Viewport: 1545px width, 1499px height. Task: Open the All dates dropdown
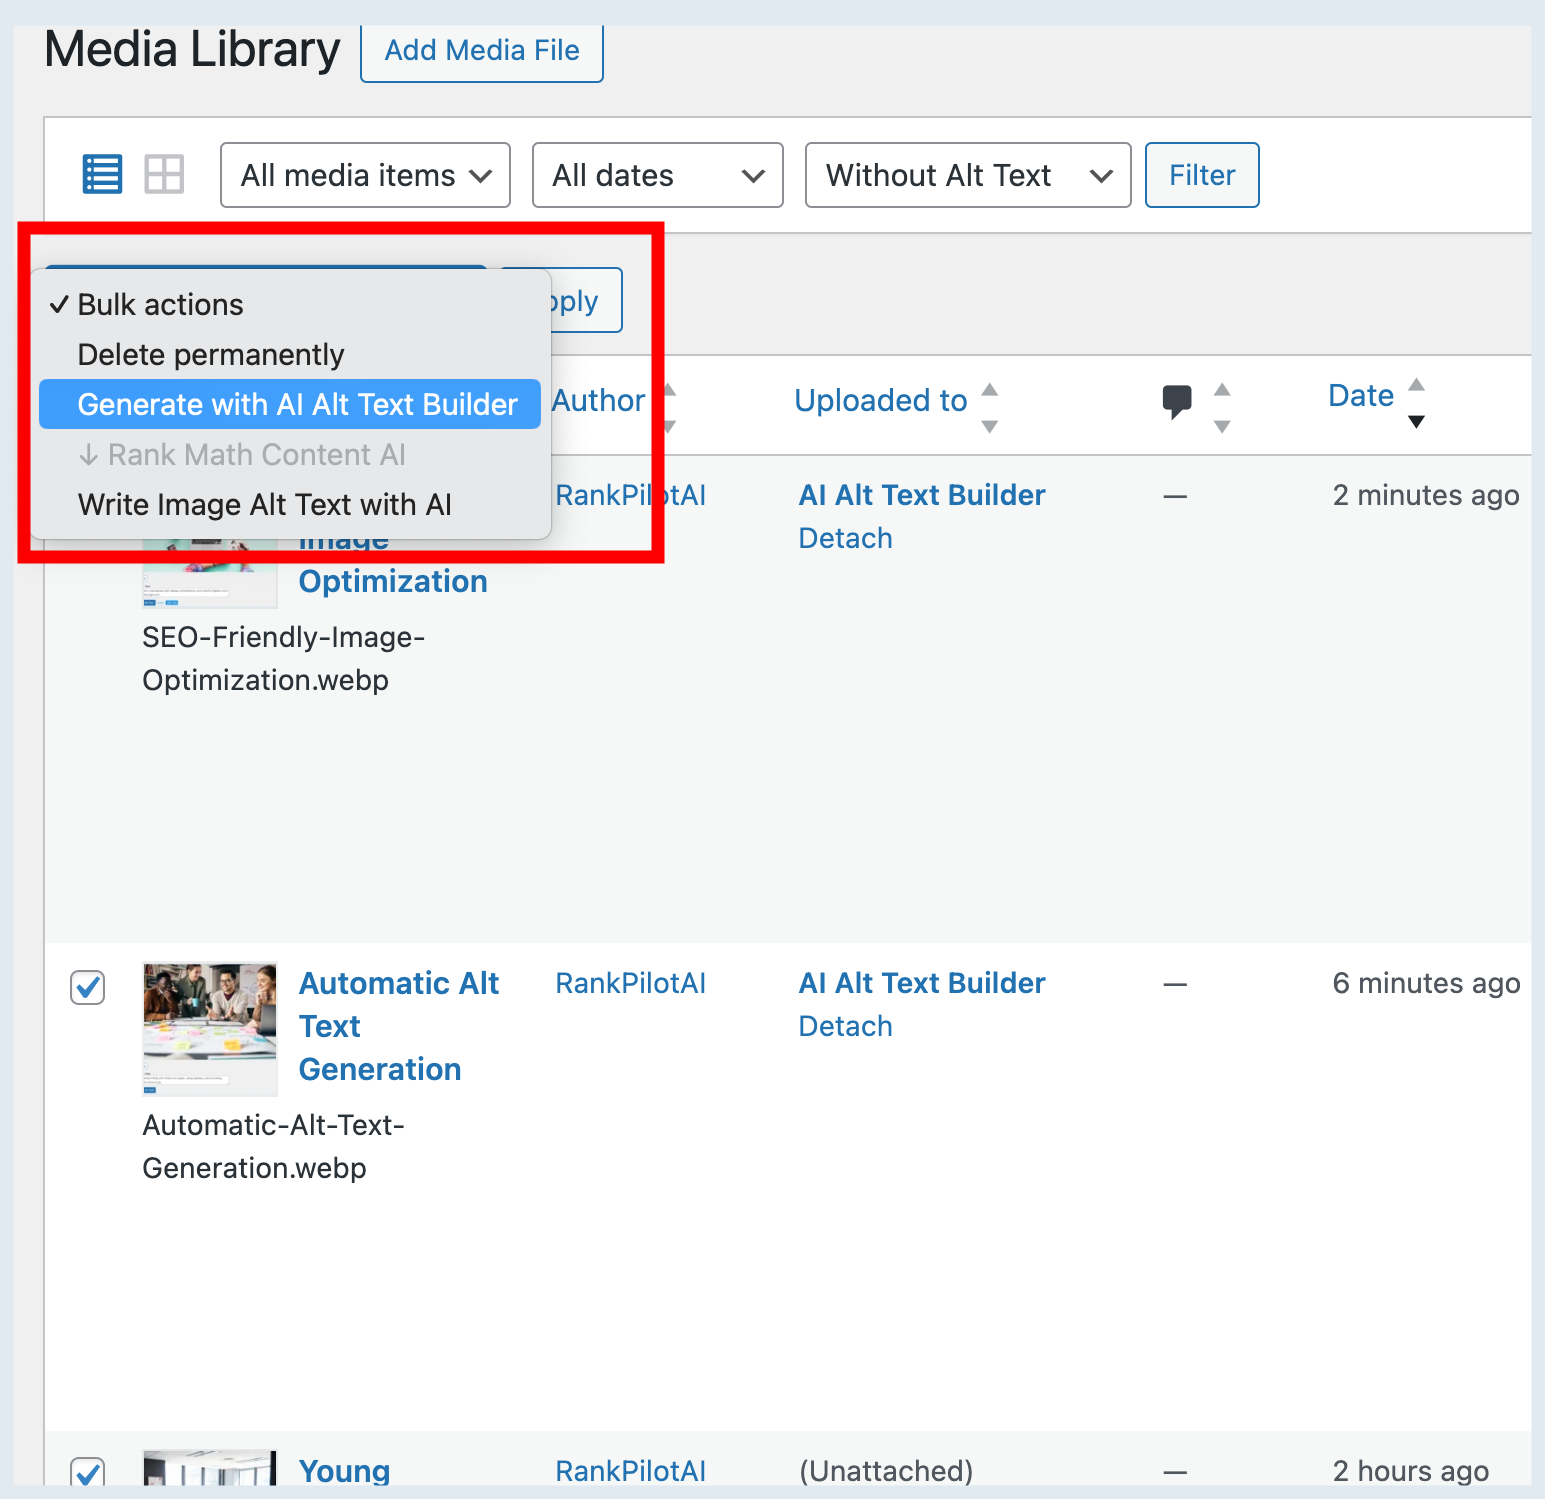(x=657, y=175)
